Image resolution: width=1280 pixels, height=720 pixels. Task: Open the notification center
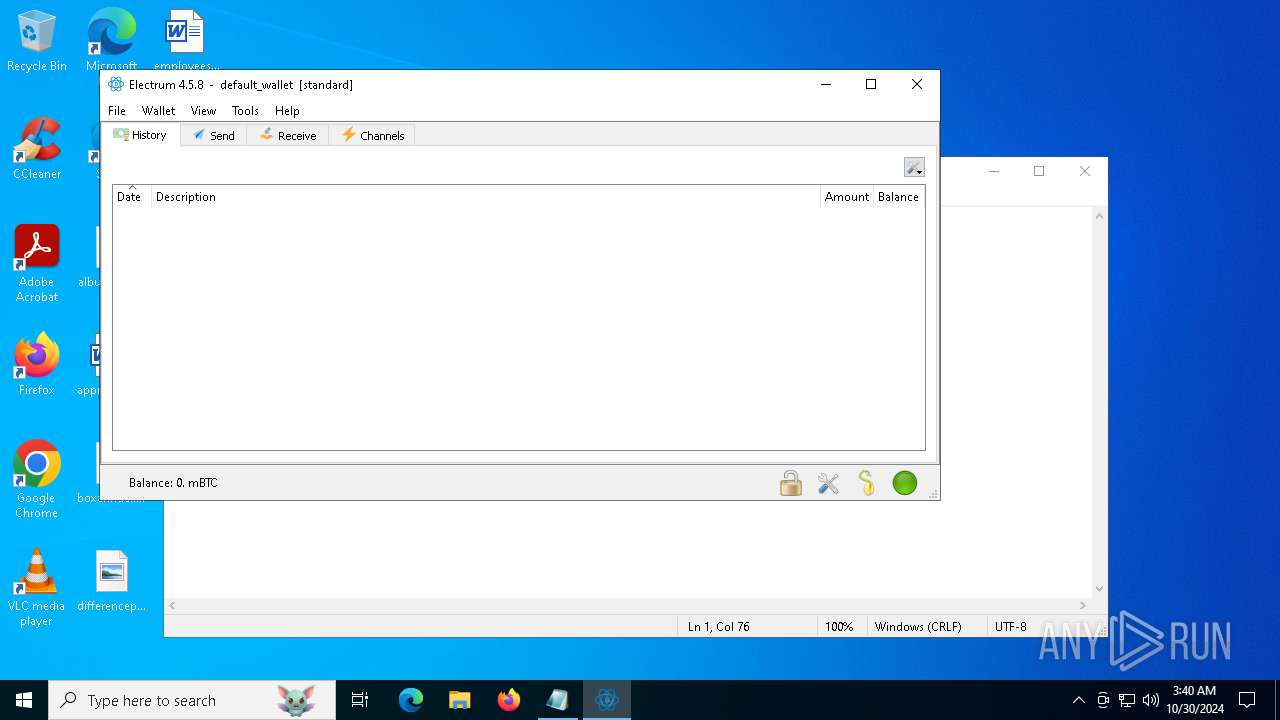[x=1247, y=700]
